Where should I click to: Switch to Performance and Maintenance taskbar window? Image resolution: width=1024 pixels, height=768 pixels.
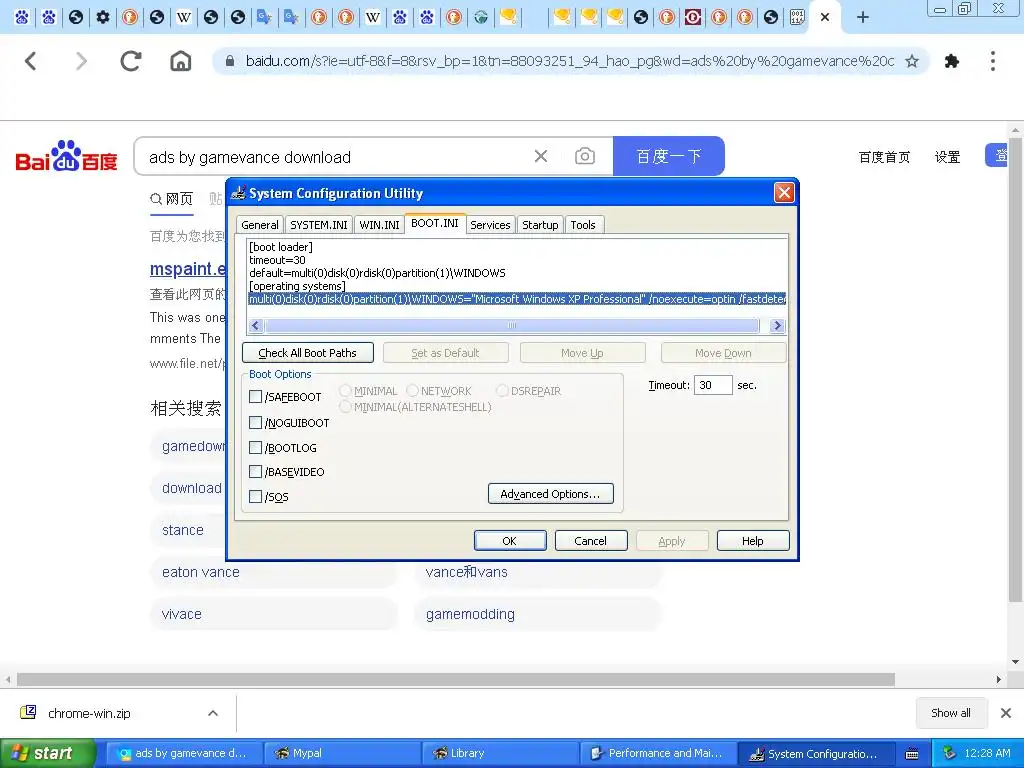658,754
